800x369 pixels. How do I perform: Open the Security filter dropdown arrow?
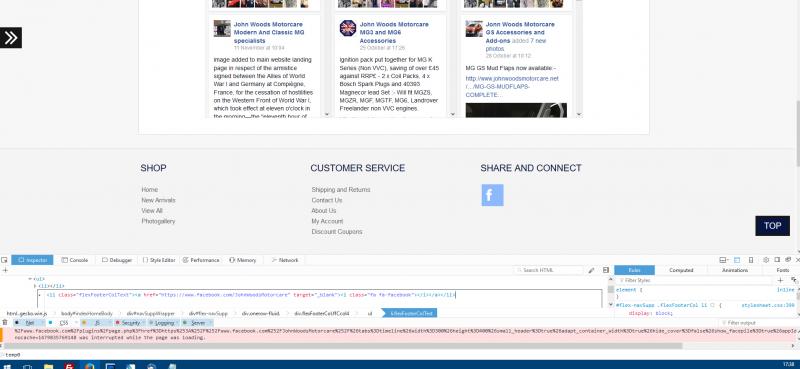point(144,323)
